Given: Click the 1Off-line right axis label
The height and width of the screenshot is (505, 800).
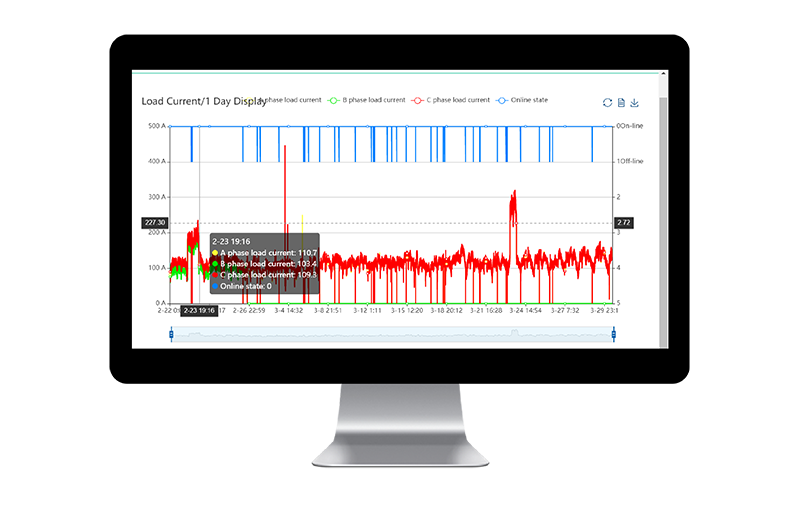Looking at the screenshot, I should [x=630, y=161].
